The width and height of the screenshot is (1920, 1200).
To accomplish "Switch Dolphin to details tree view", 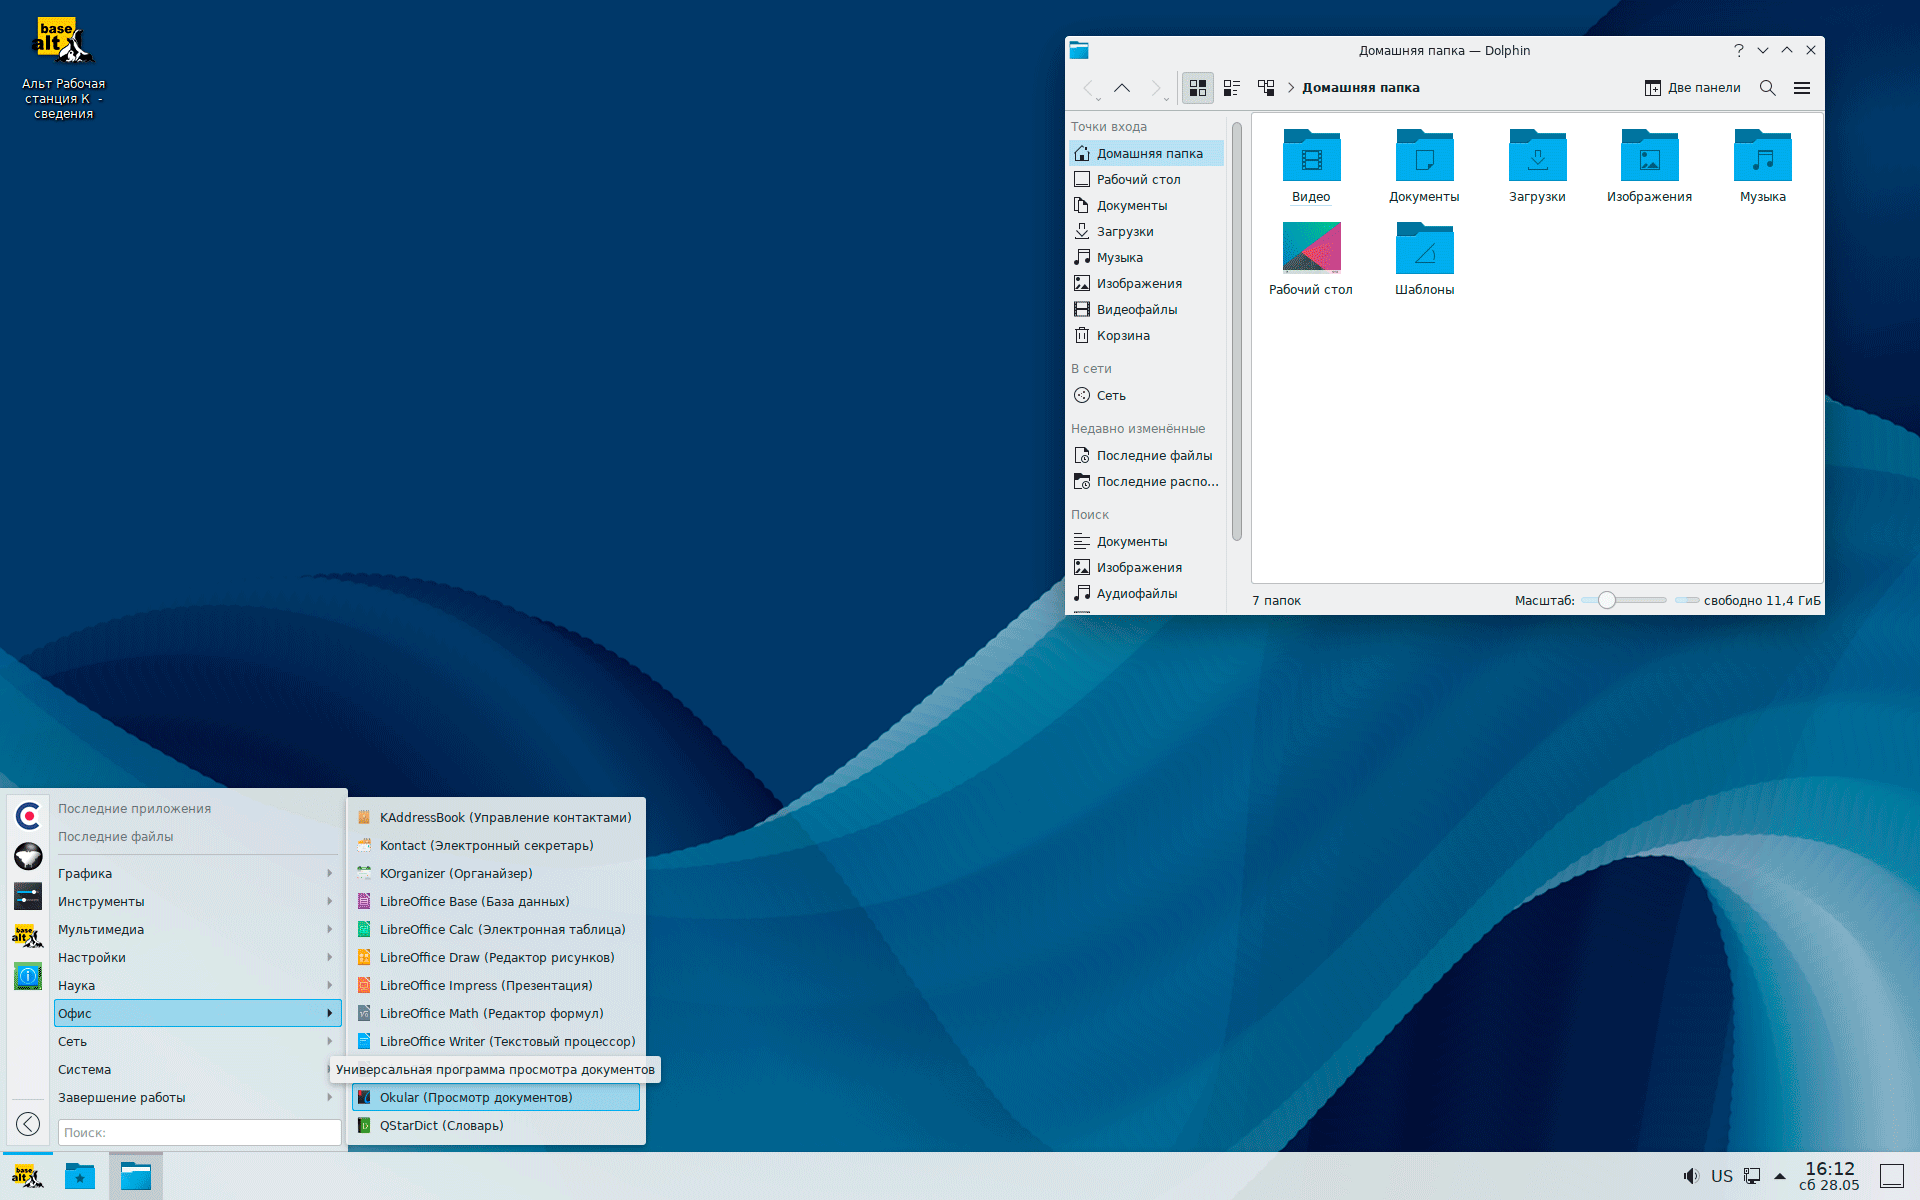I will 1266,88.
